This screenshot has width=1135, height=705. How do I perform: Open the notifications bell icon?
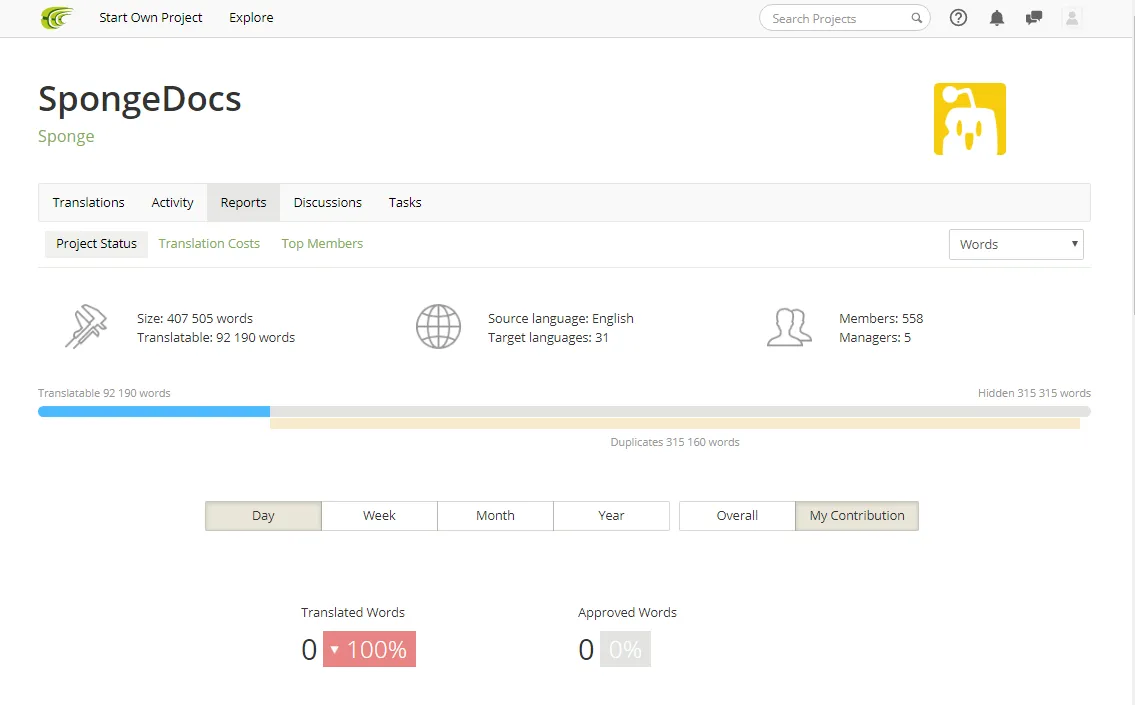[x=997, y=18]
